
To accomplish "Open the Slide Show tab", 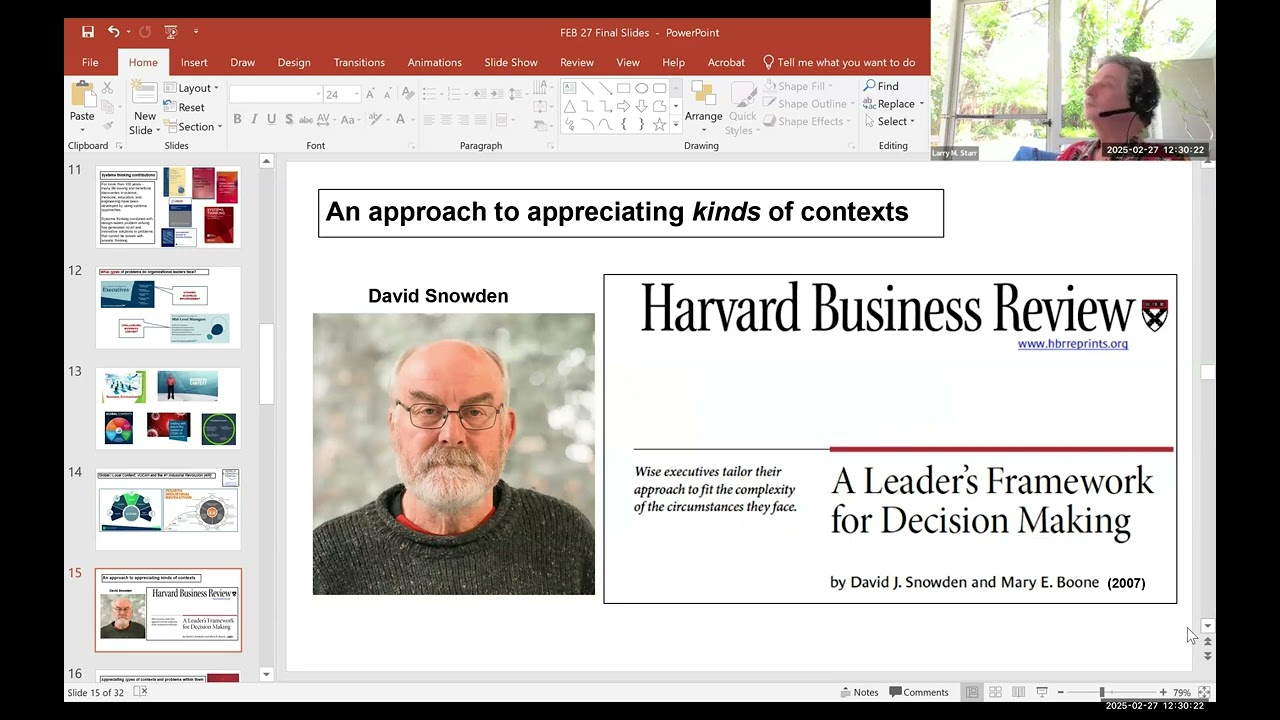I will (511, 62).
